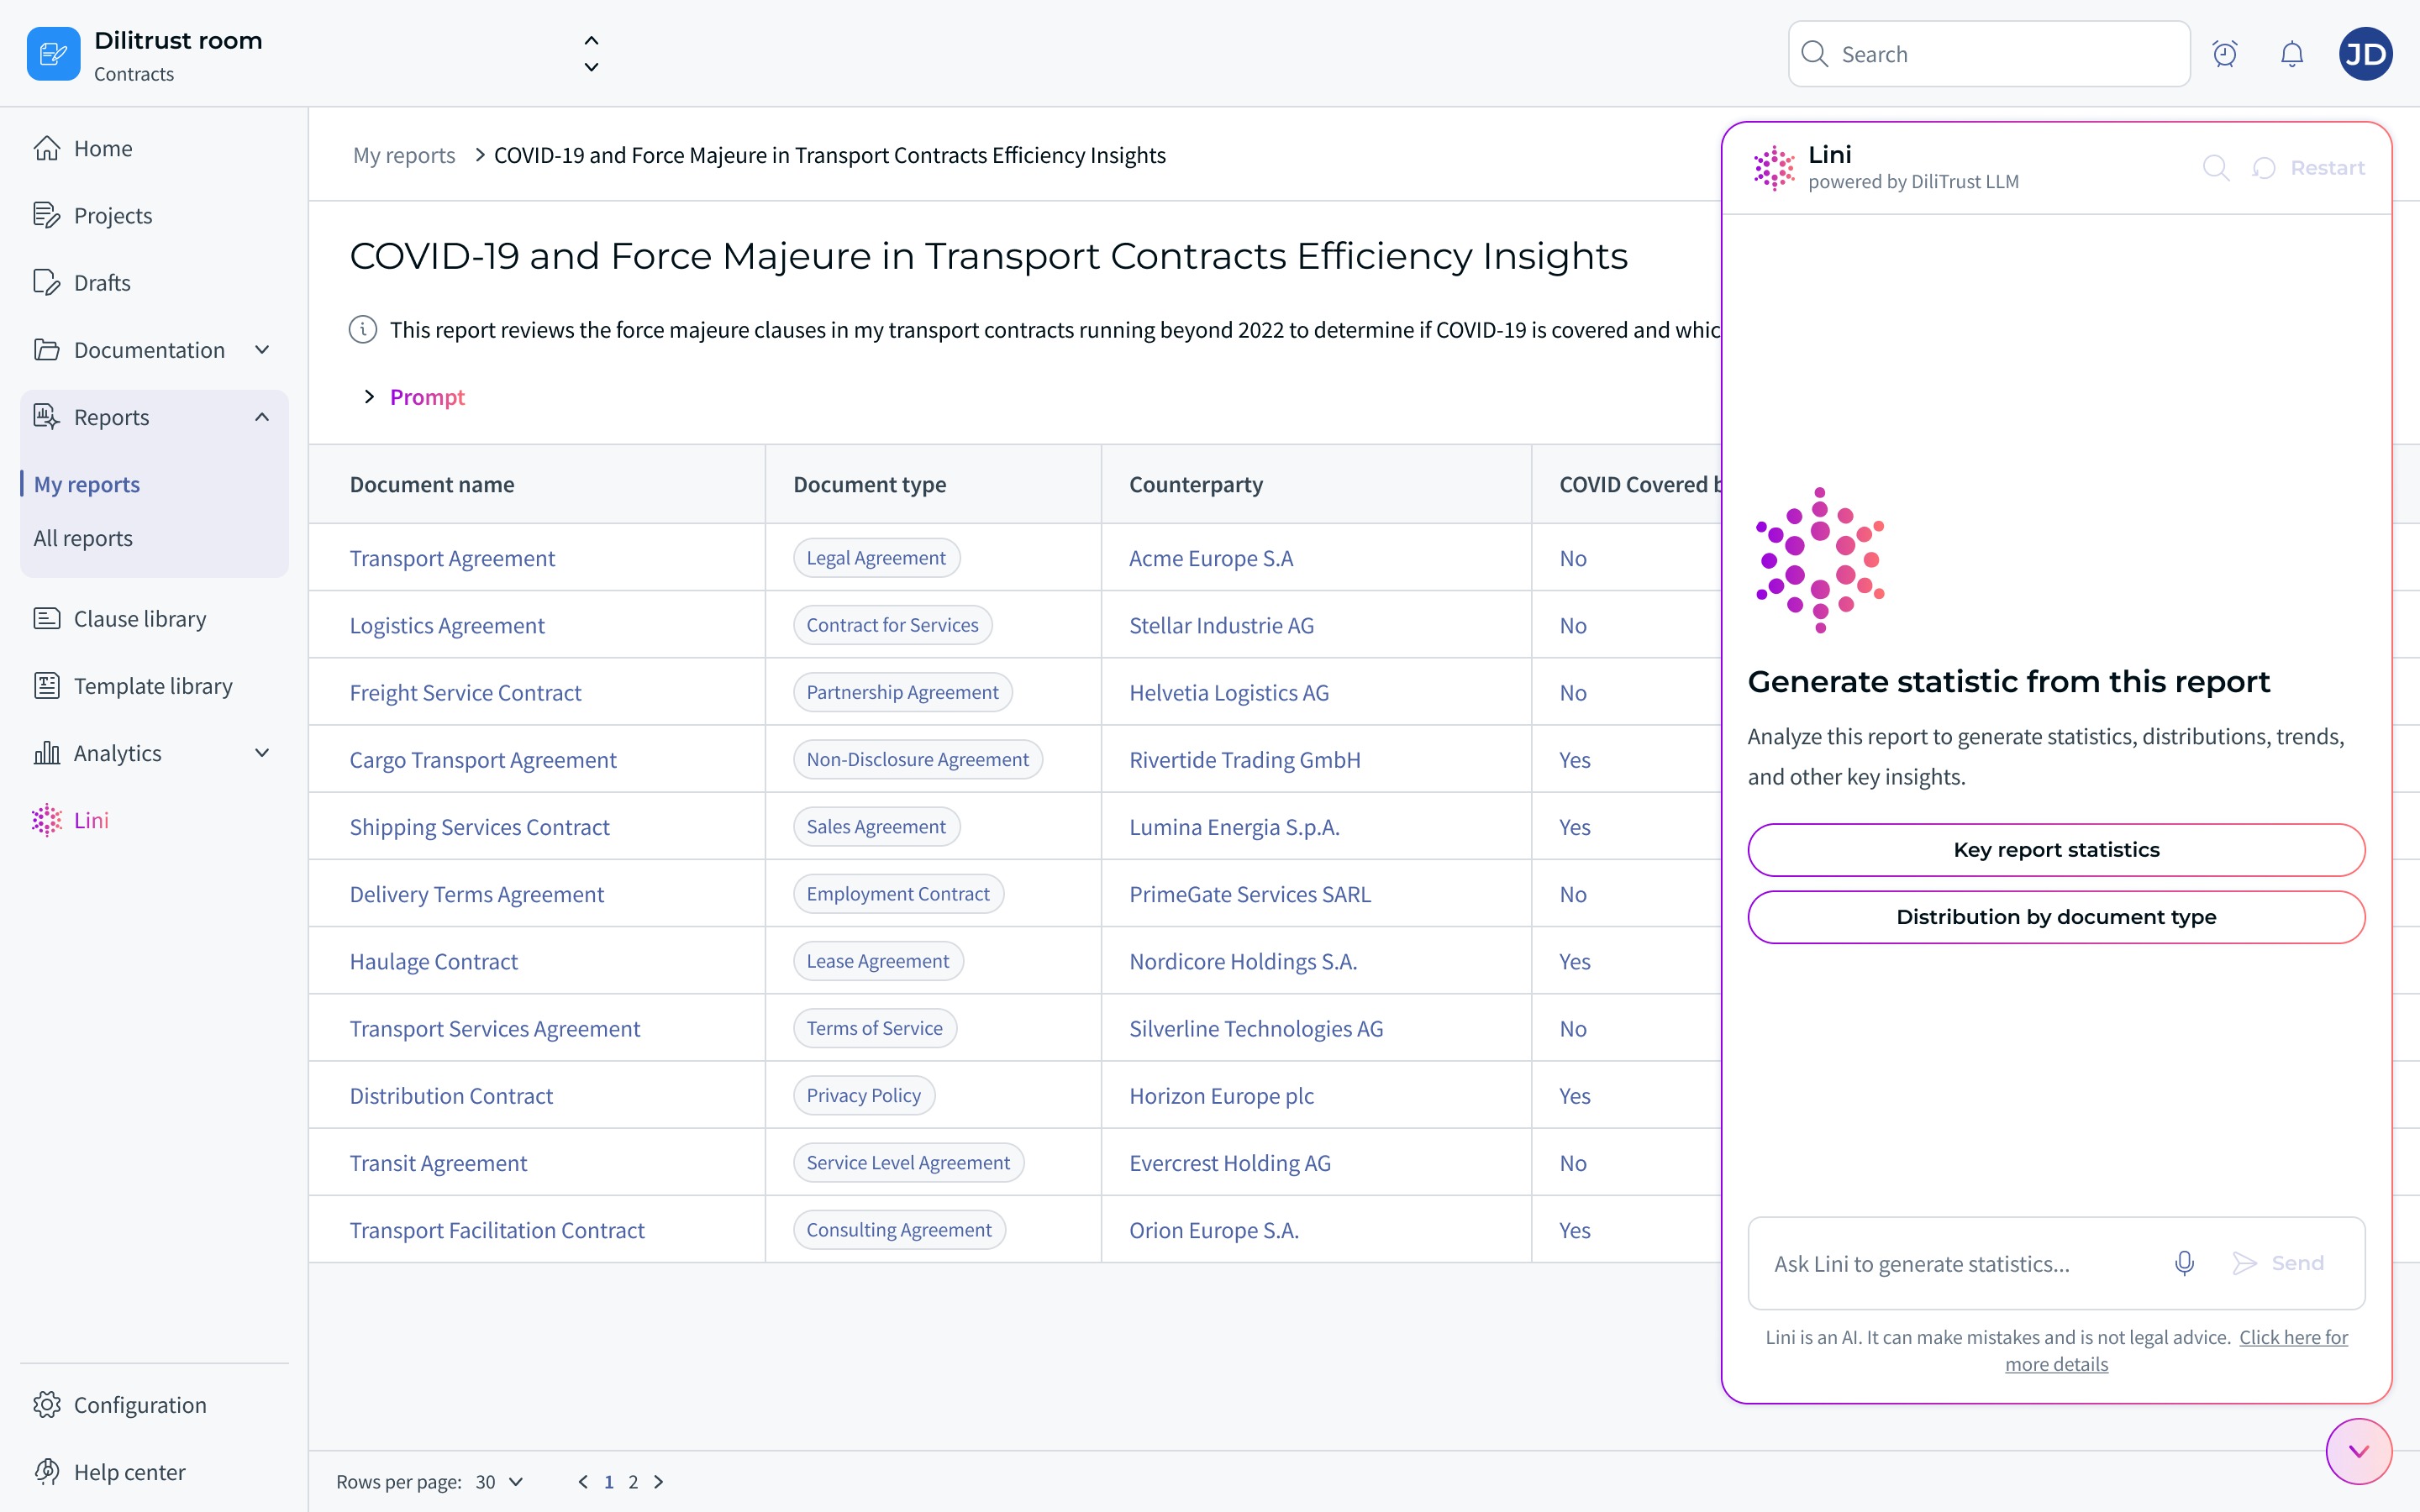Open the JD user avatar menu
Image resolution: width=2420 pixels, height=1512 pixels.
2365,54
